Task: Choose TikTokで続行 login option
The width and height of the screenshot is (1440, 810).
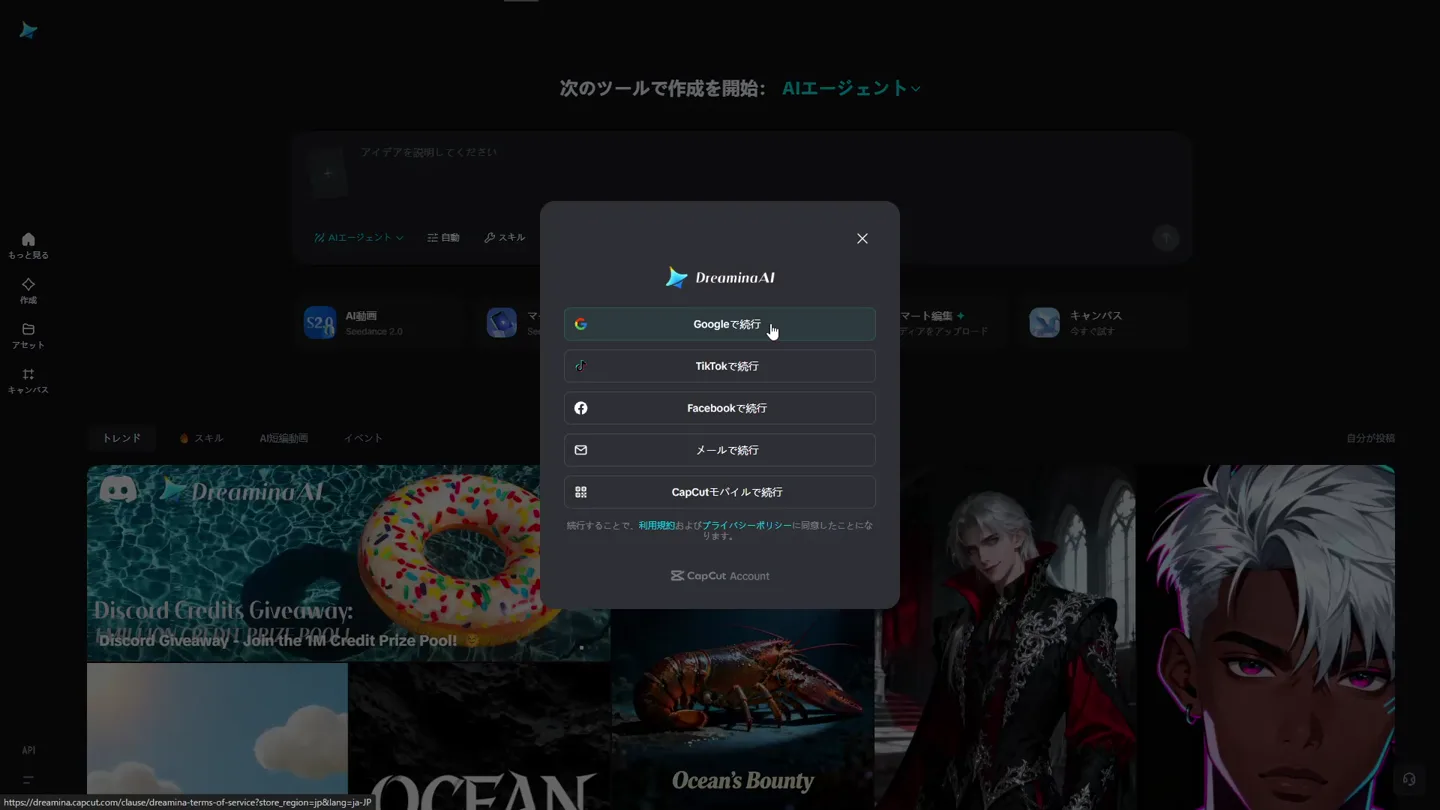Action: click(x=719, y=366)
